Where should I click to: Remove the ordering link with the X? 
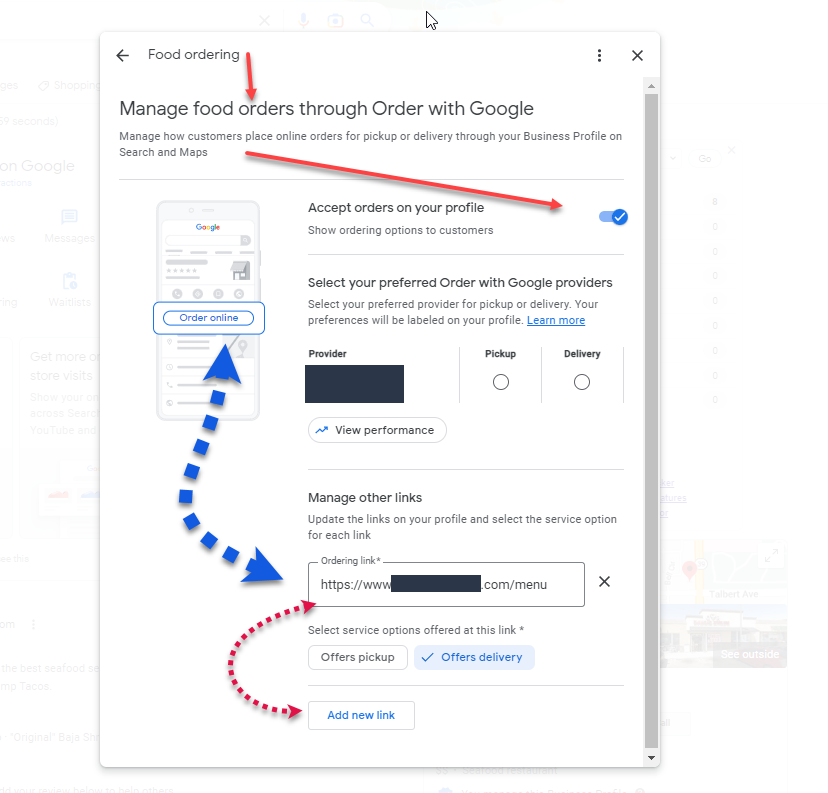(604, 582)
